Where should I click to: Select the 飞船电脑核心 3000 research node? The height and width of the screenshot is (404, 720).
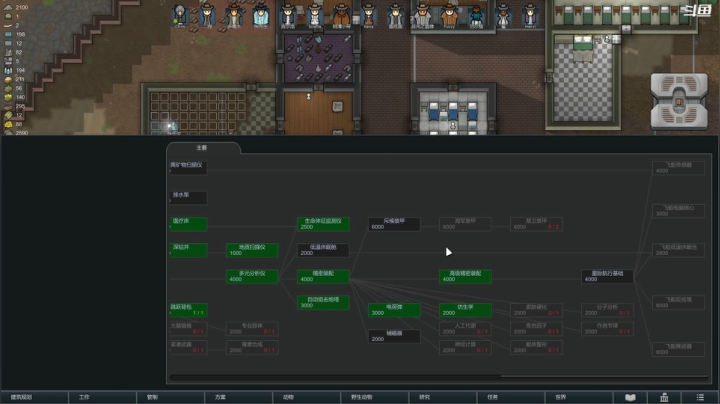[678, 211]
